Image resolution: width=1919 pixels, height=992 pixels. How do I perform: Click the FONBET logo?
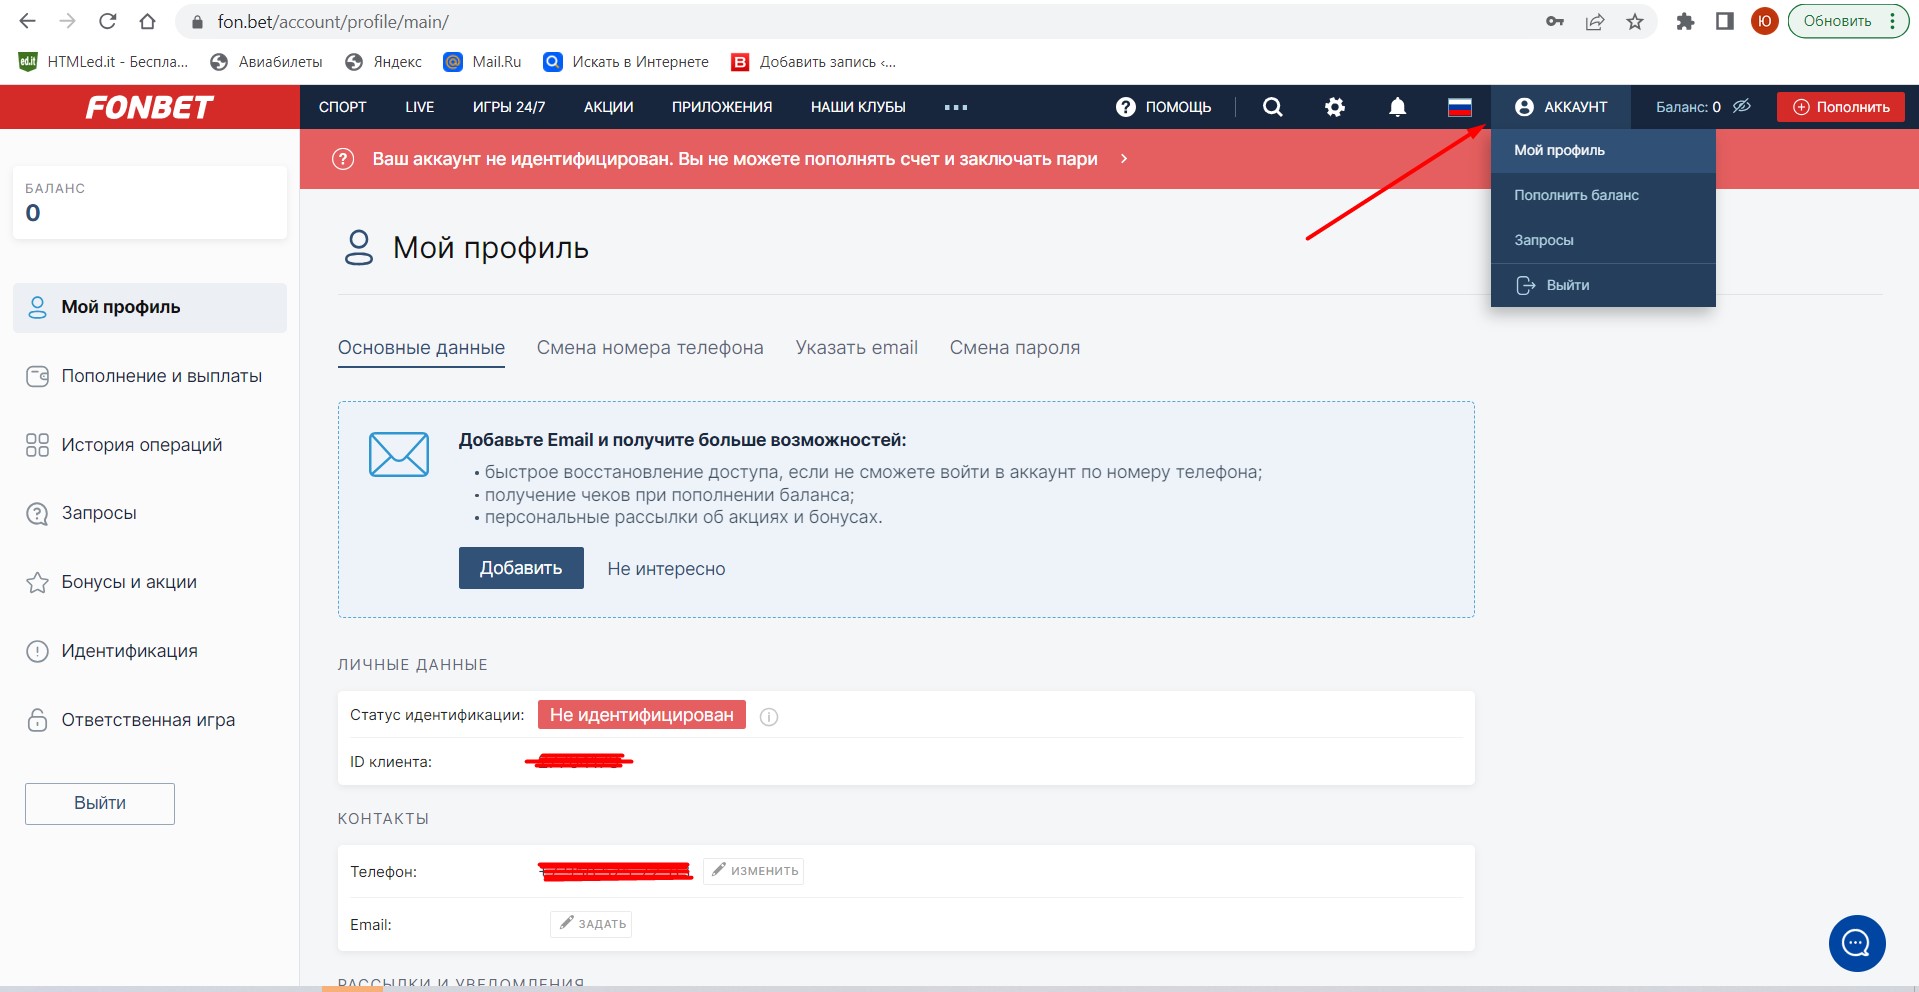149,107
